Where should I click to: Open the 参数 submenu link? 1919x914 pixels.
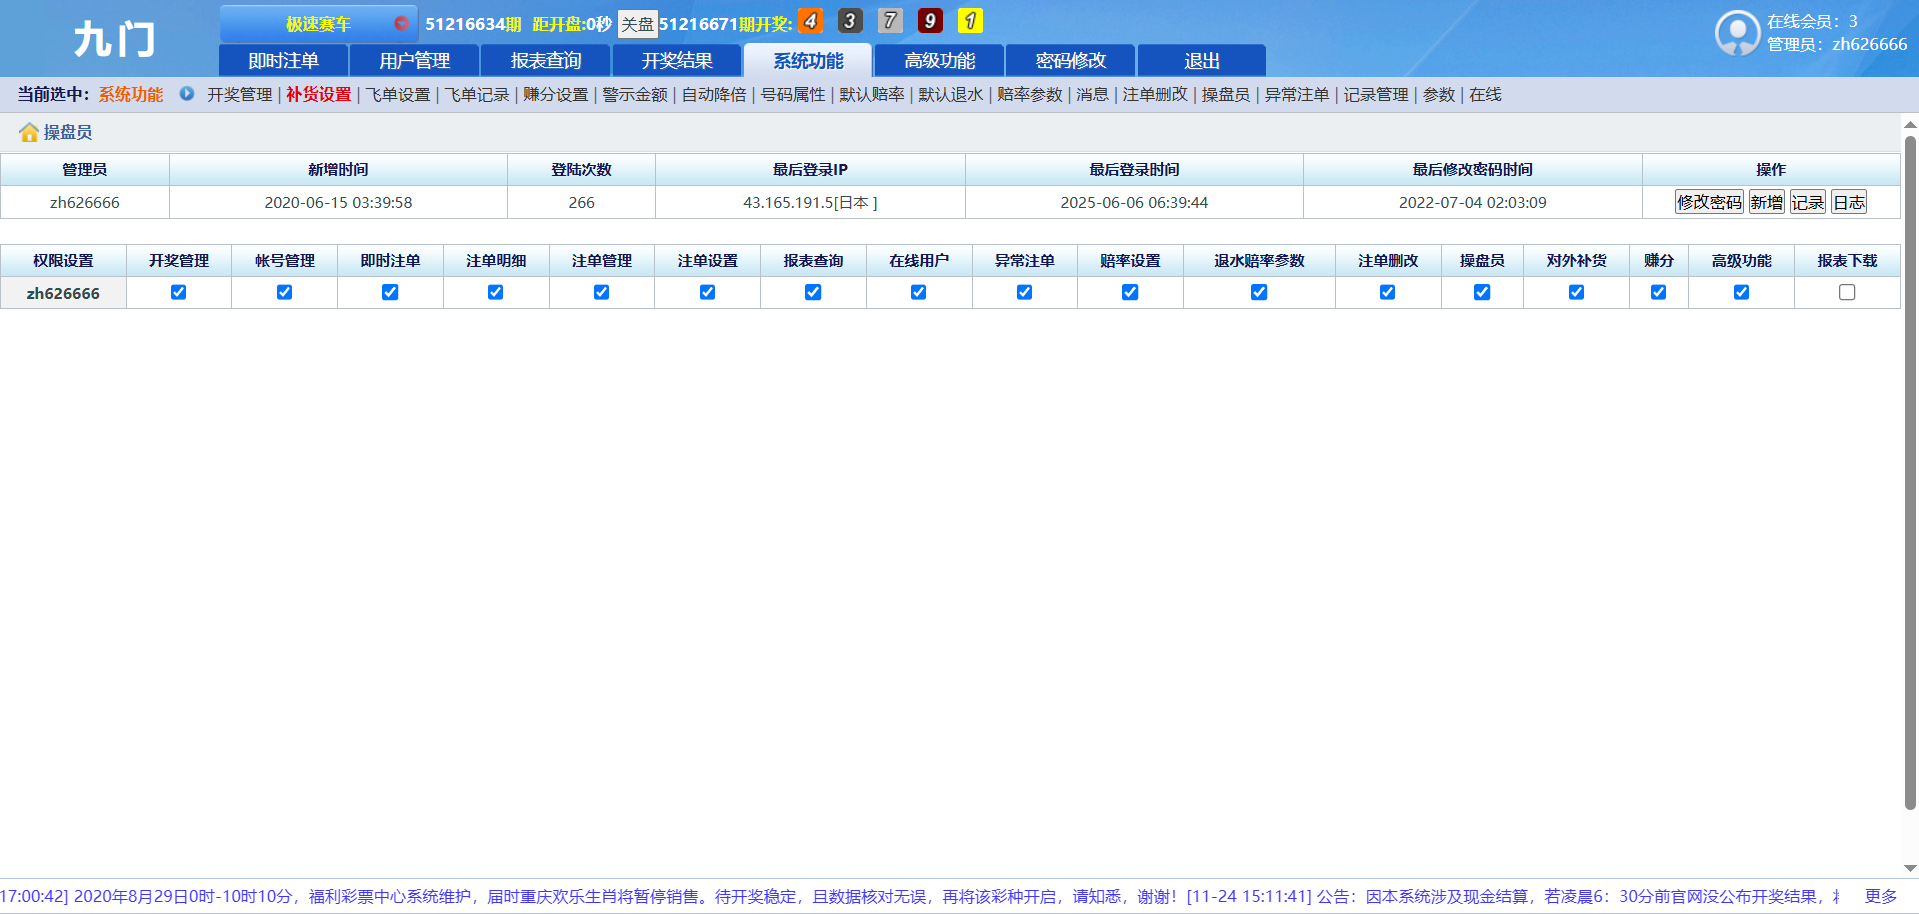point(1439,94)
